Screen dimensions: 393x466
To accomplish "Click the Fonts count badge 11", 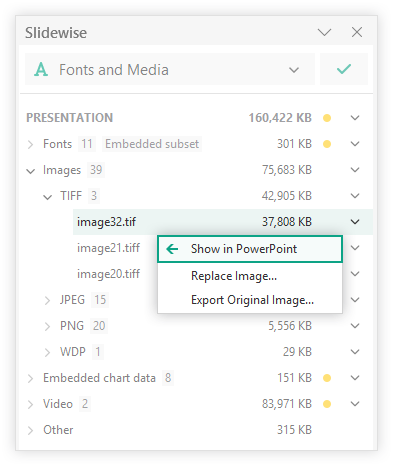I will pyautogui.click(x=87, y=144).
